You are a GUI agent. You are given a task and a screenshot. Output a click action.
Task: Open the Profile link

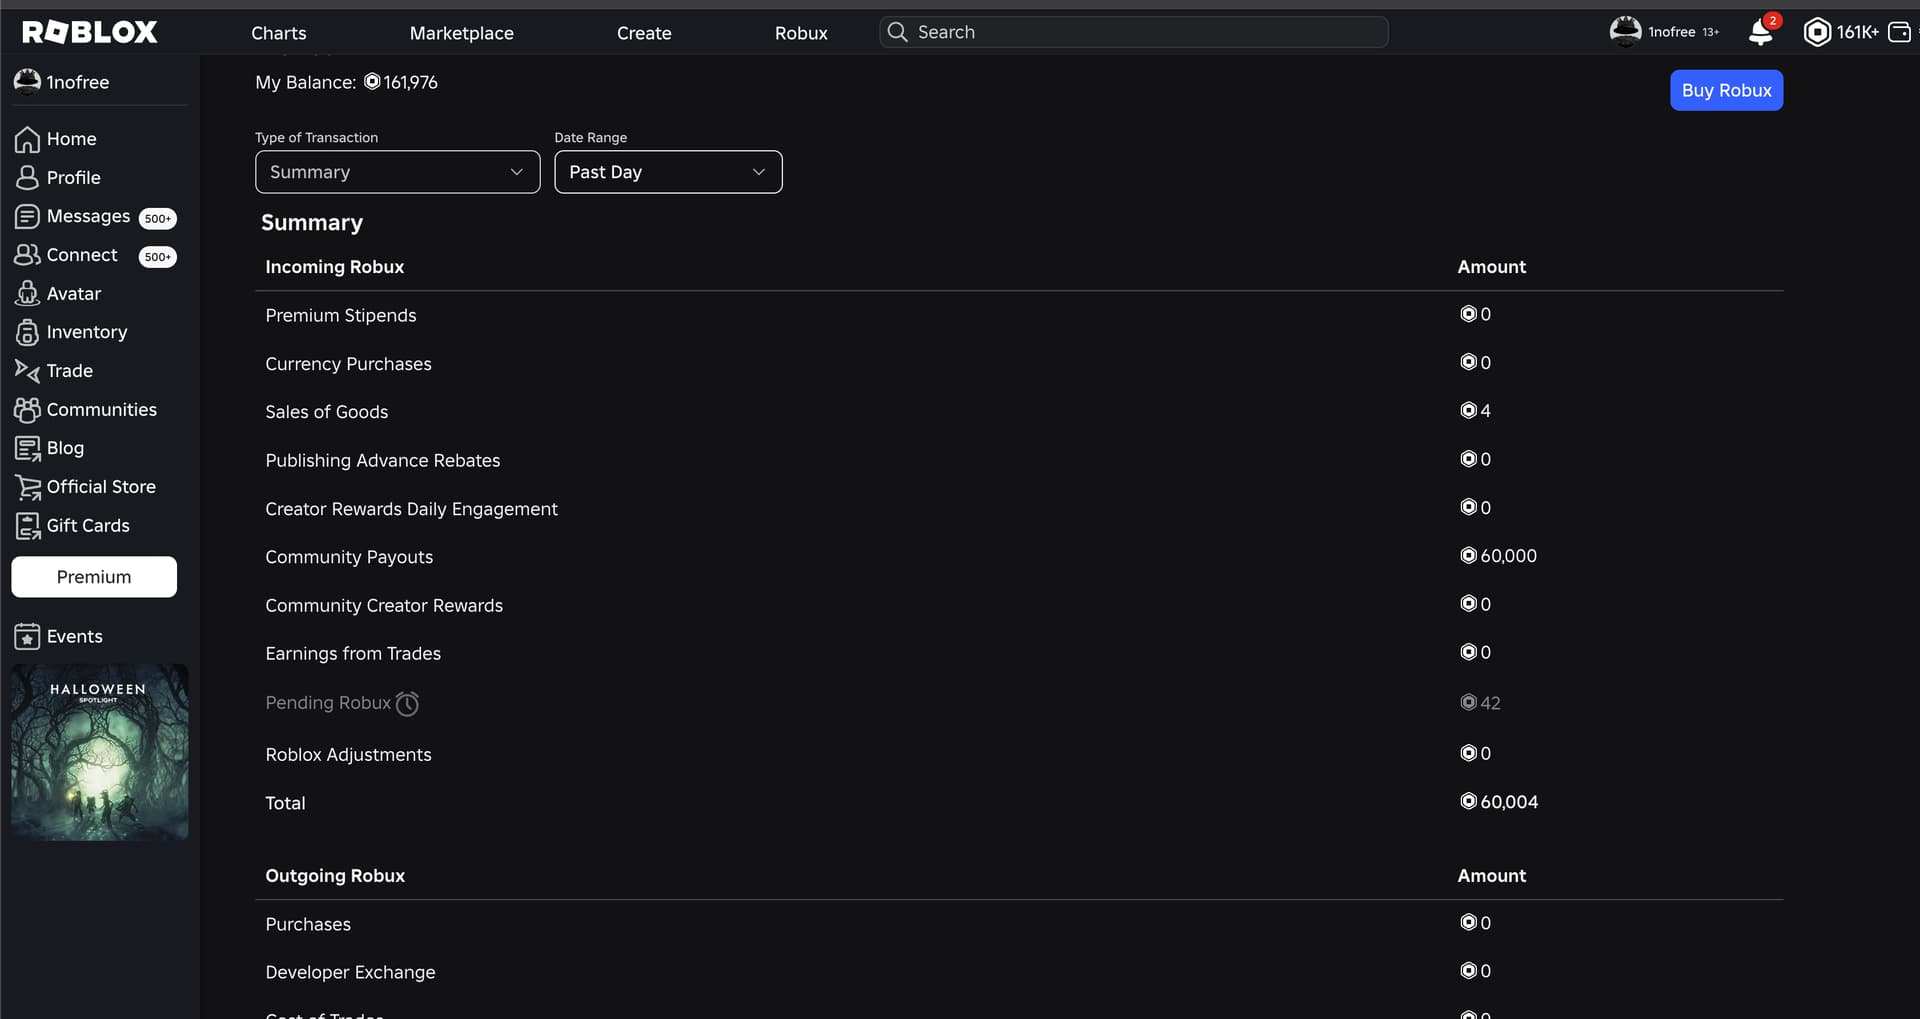(x=74, y=178)
